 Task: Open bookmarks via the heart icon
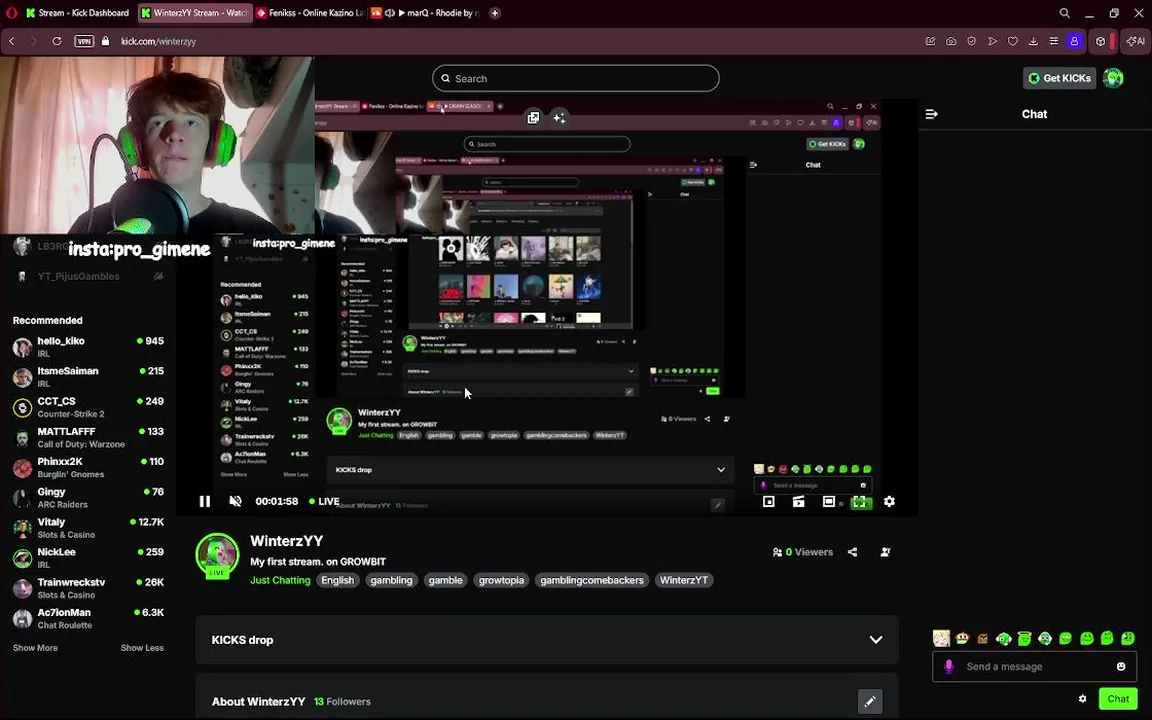[x=1012, y=41]
